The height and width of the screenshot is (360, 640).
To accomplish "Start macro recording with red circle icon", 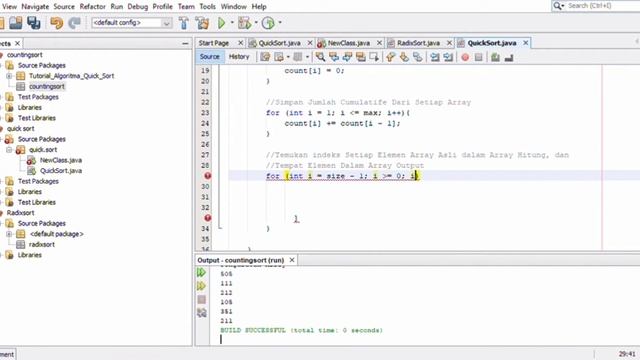I will click(465, 58).
